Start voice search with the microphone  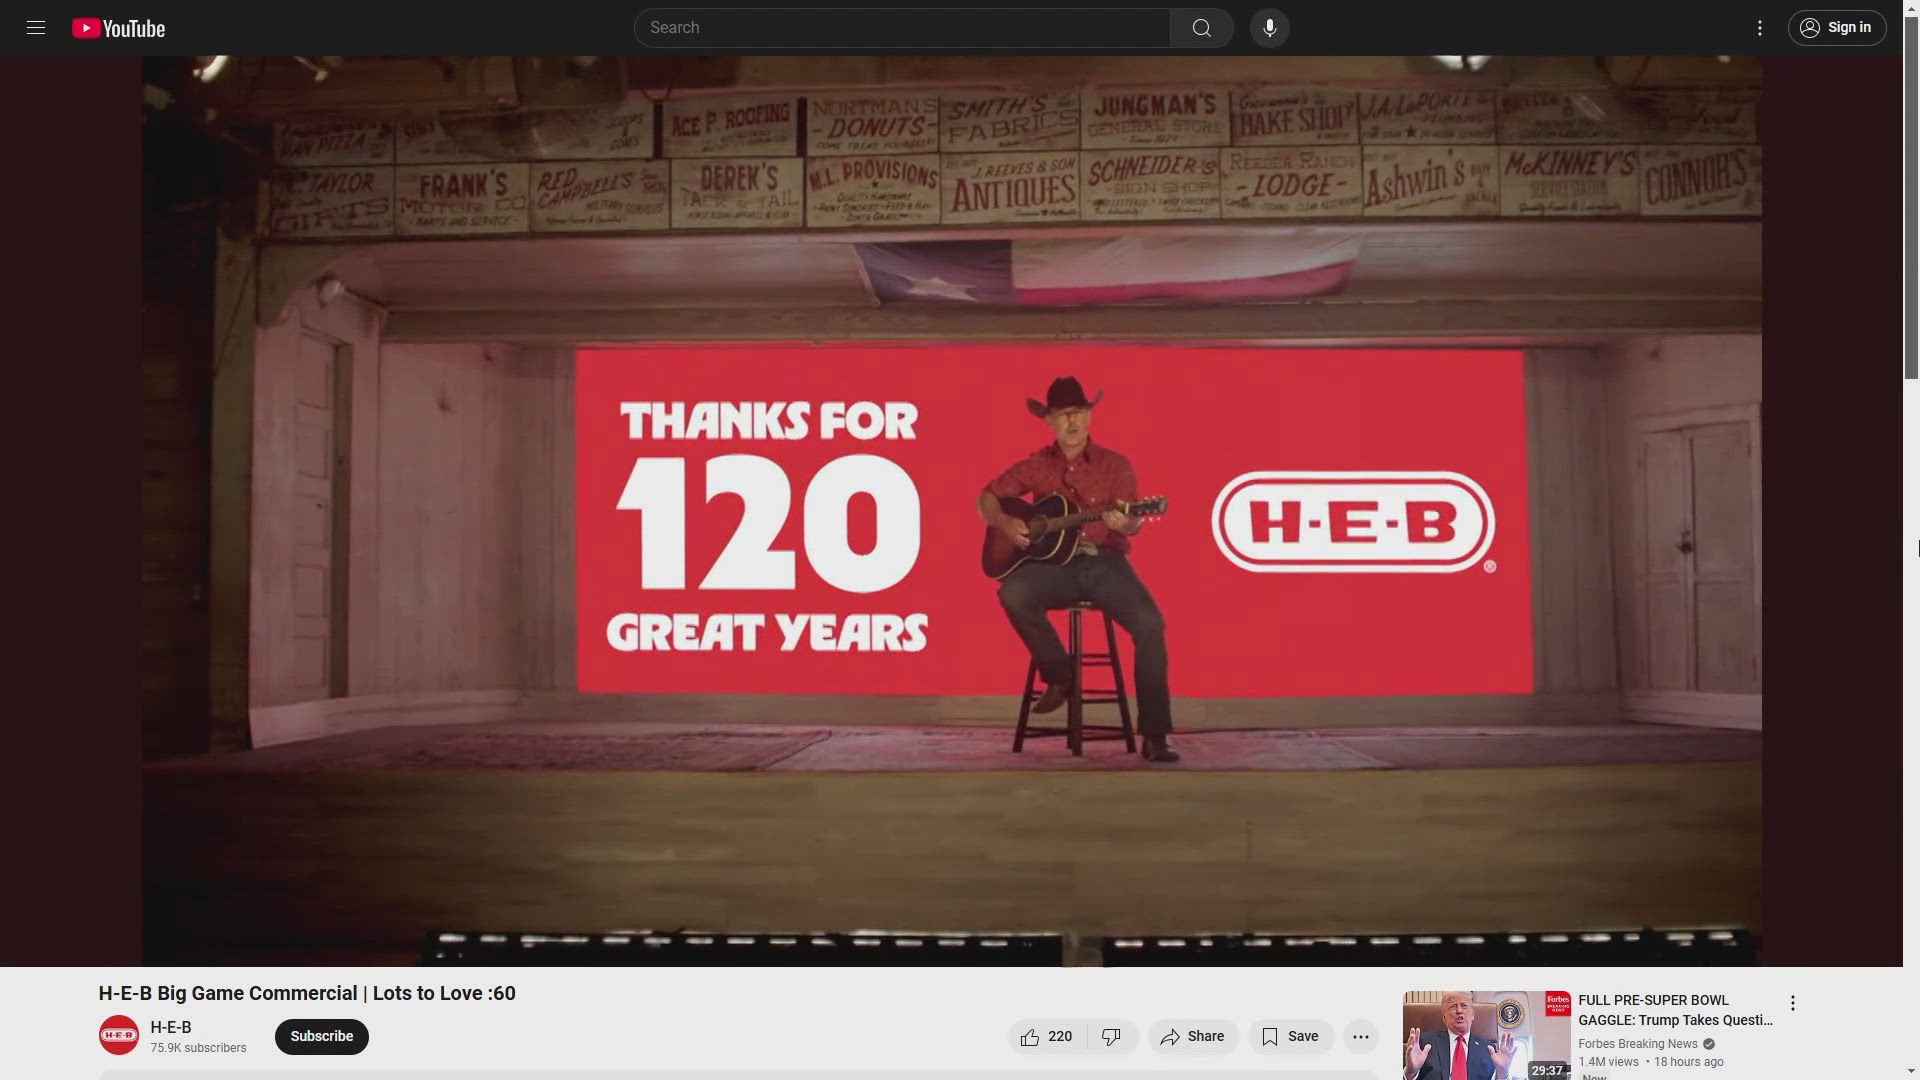(x=1269, y=28)
